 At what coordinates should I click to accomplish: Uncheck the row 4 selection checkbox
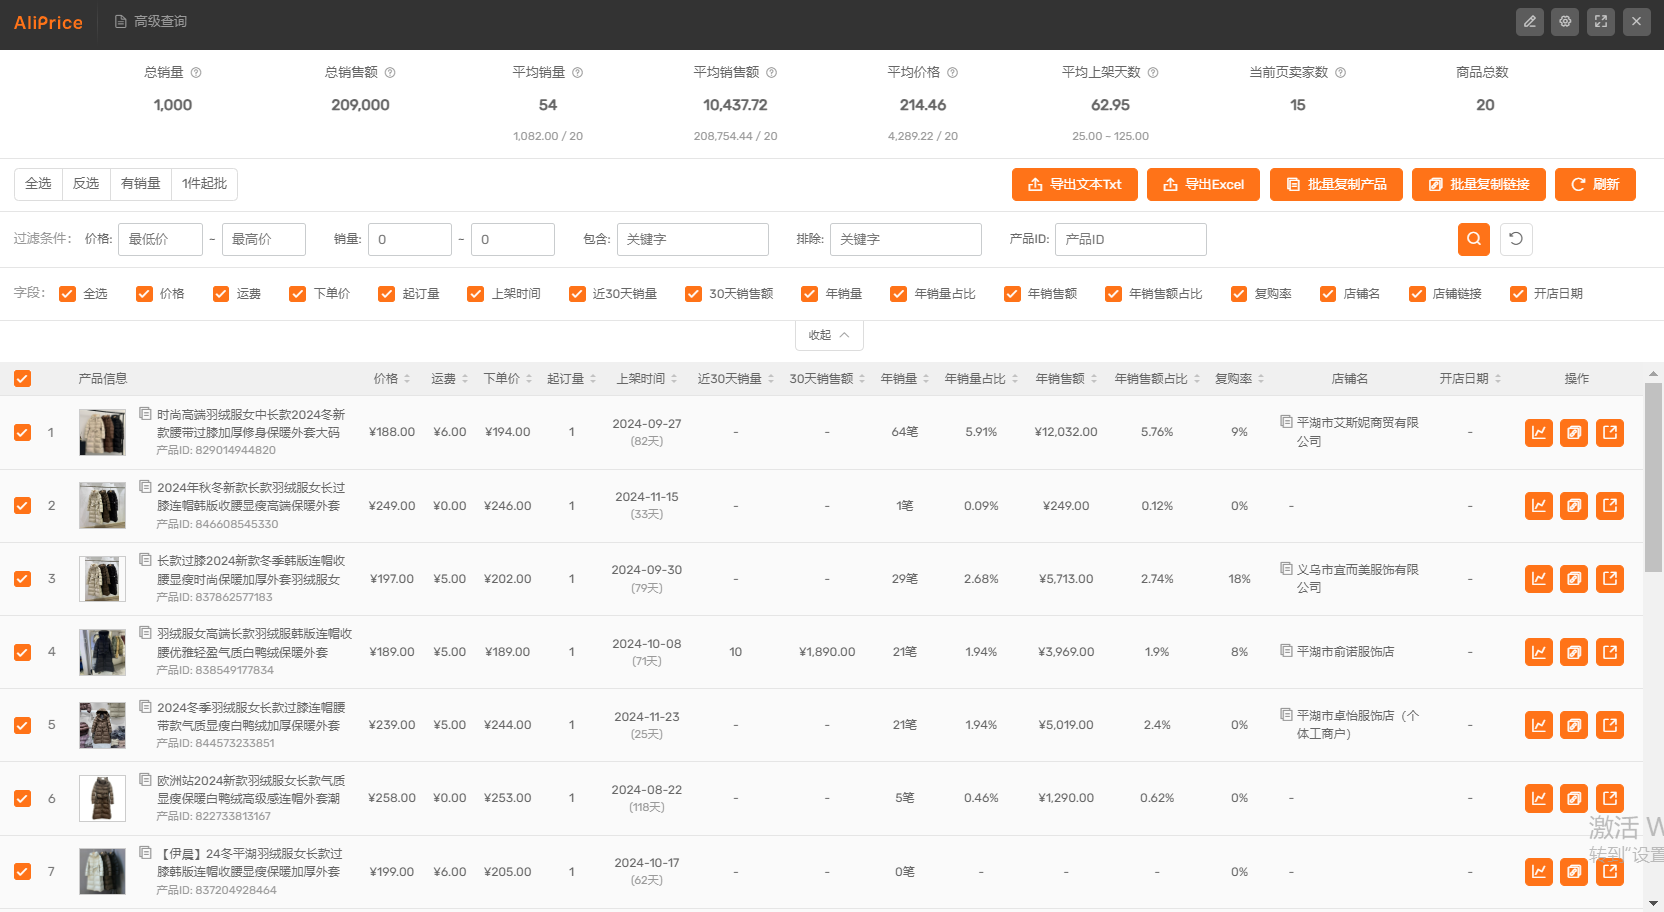pos(22,652)
